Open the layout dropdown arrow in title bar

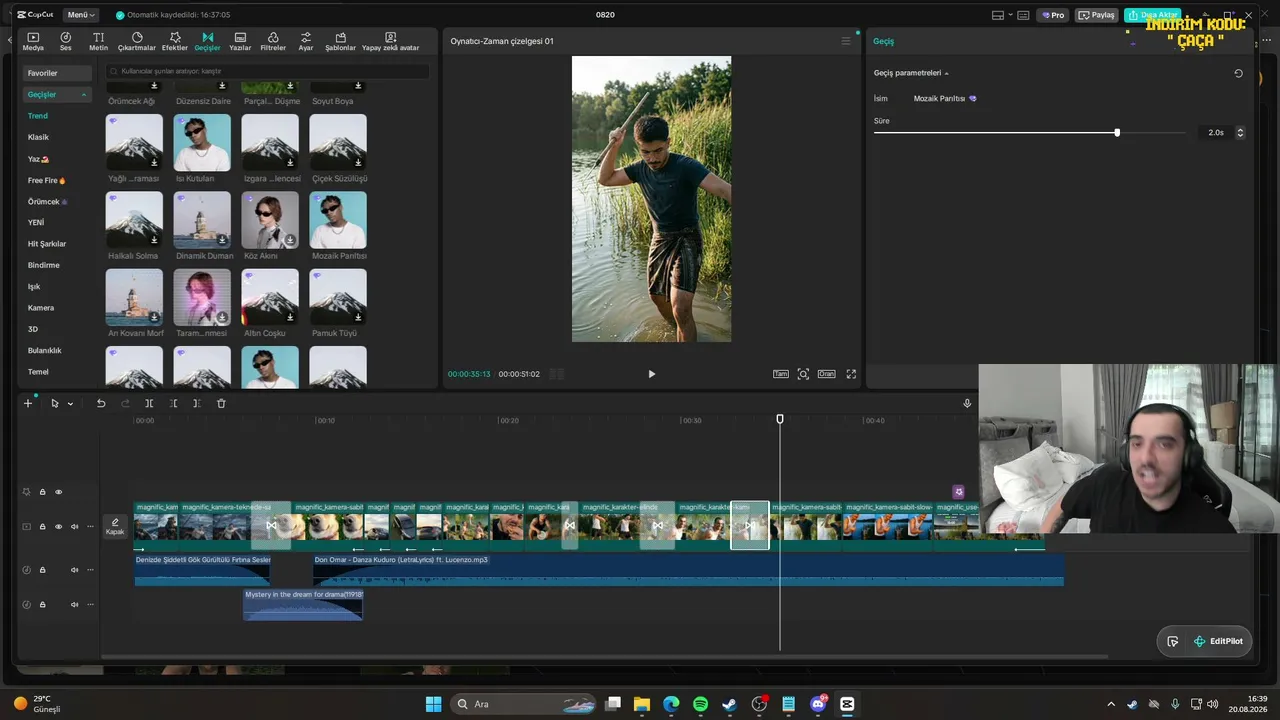click(x=1011, y=15)
